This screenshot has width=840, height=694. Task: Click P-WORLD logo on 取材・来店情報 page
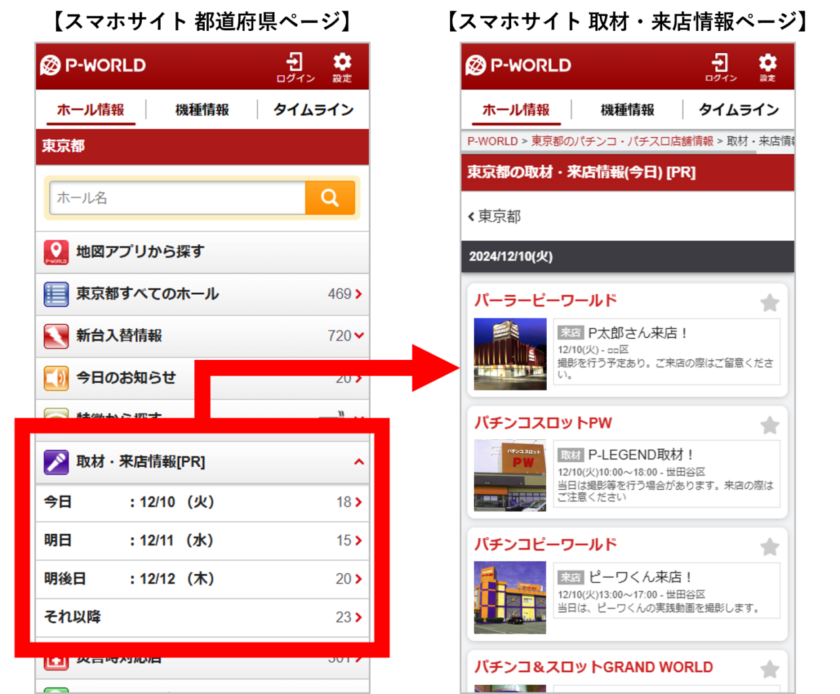pyautogui.click(x=519, y=65)
